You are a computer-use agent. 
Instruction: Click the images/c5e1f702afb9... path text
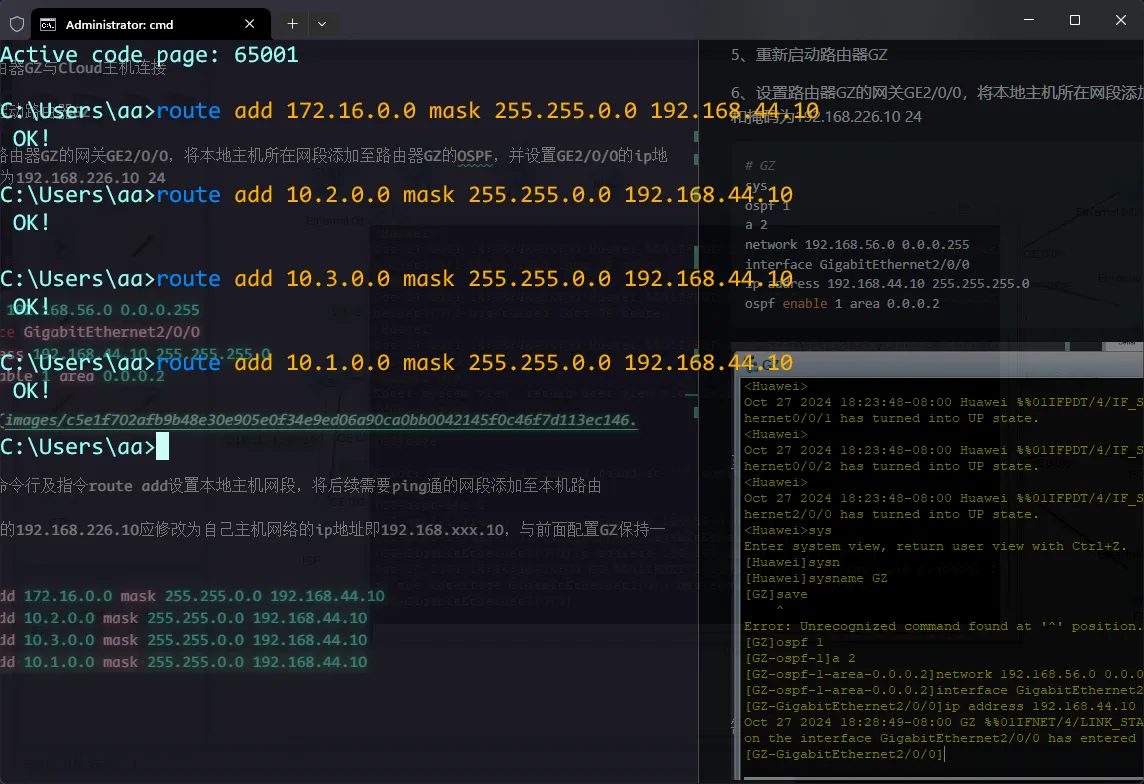point(320,420)
